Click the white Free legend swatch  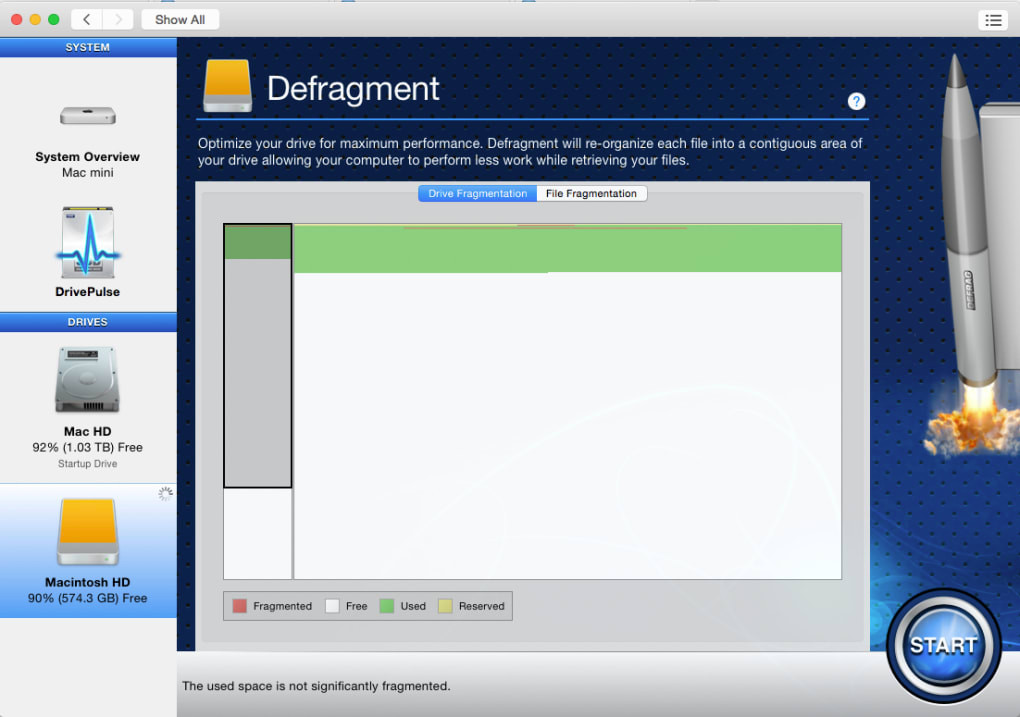pyautogui.click(x=332, y=606)
